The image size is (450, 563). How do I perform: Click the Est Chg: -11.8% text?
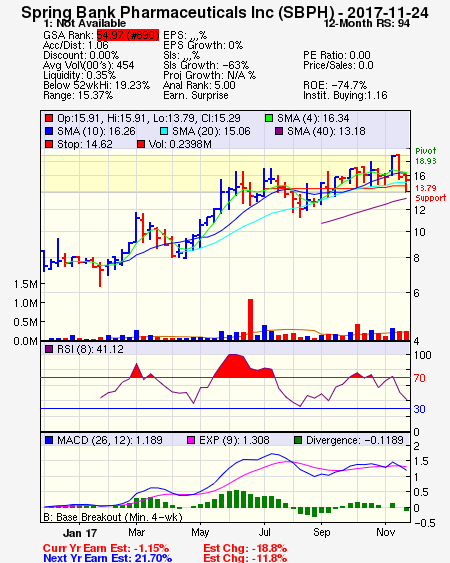point(245,558)
